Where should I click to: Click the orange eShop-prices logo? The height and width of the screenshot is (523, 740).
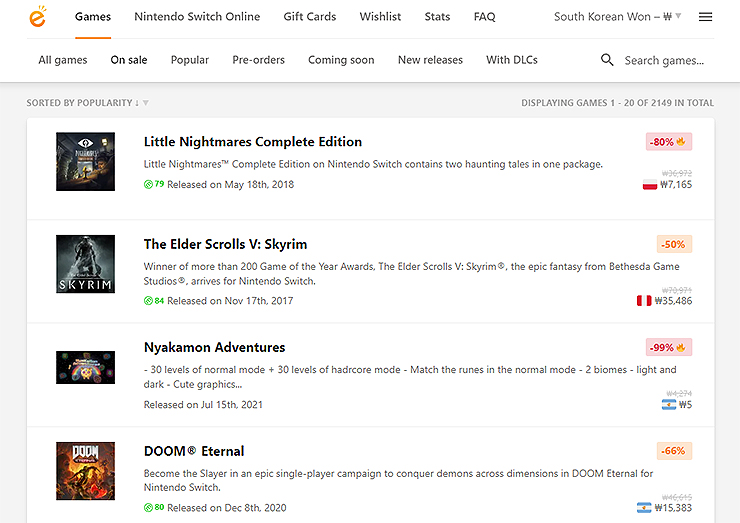point(38,17)
